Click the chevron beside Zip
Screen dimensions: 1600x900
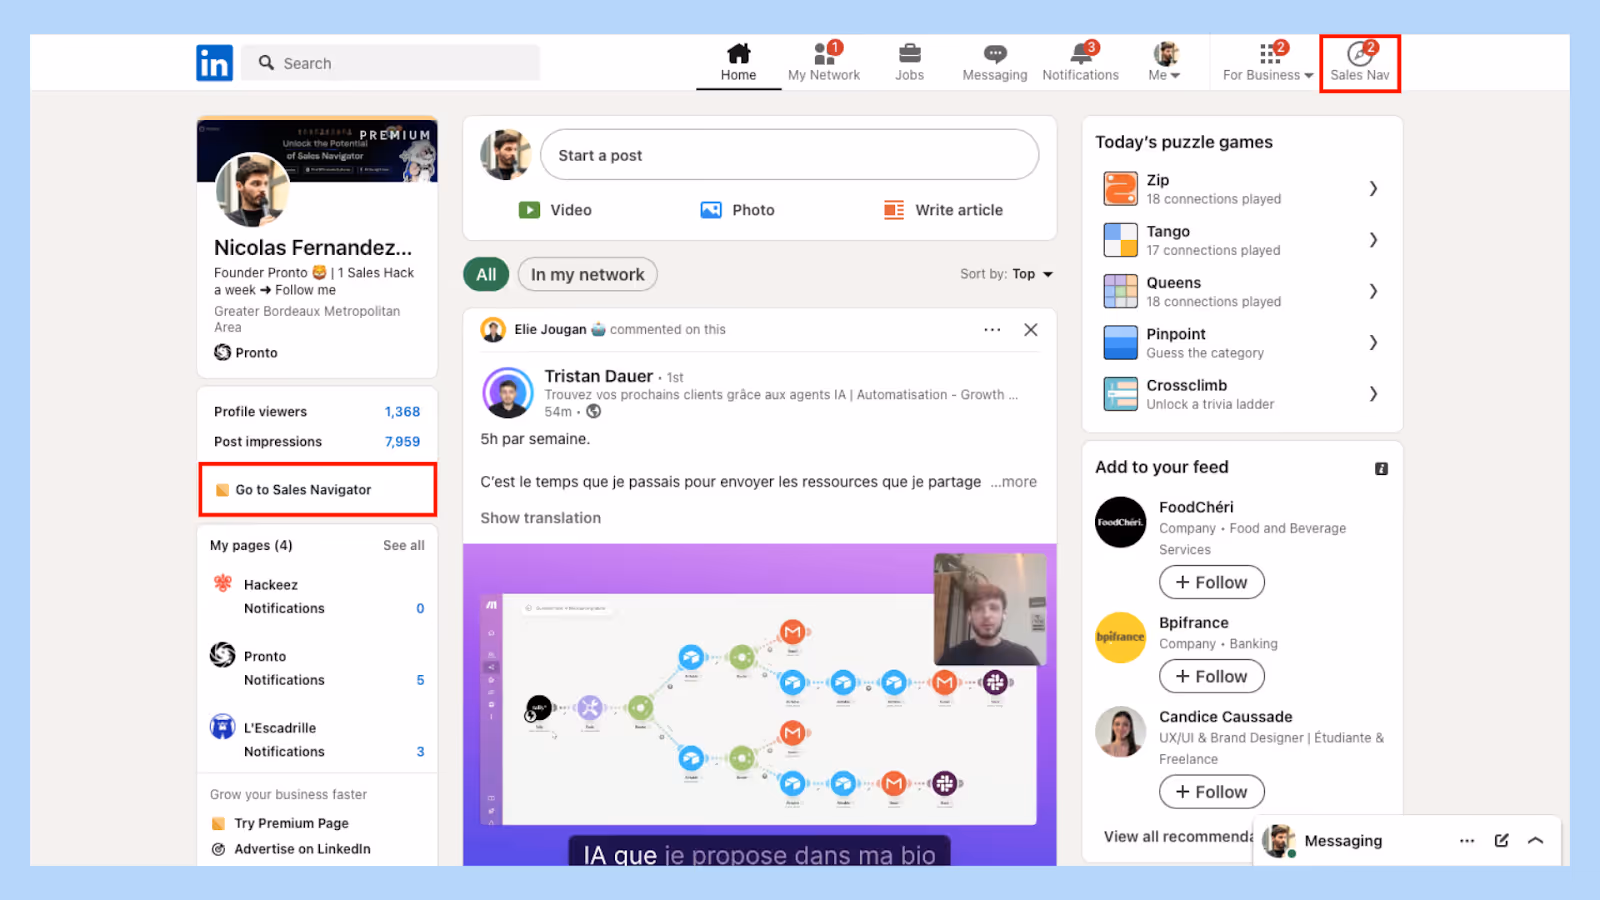1373,188
